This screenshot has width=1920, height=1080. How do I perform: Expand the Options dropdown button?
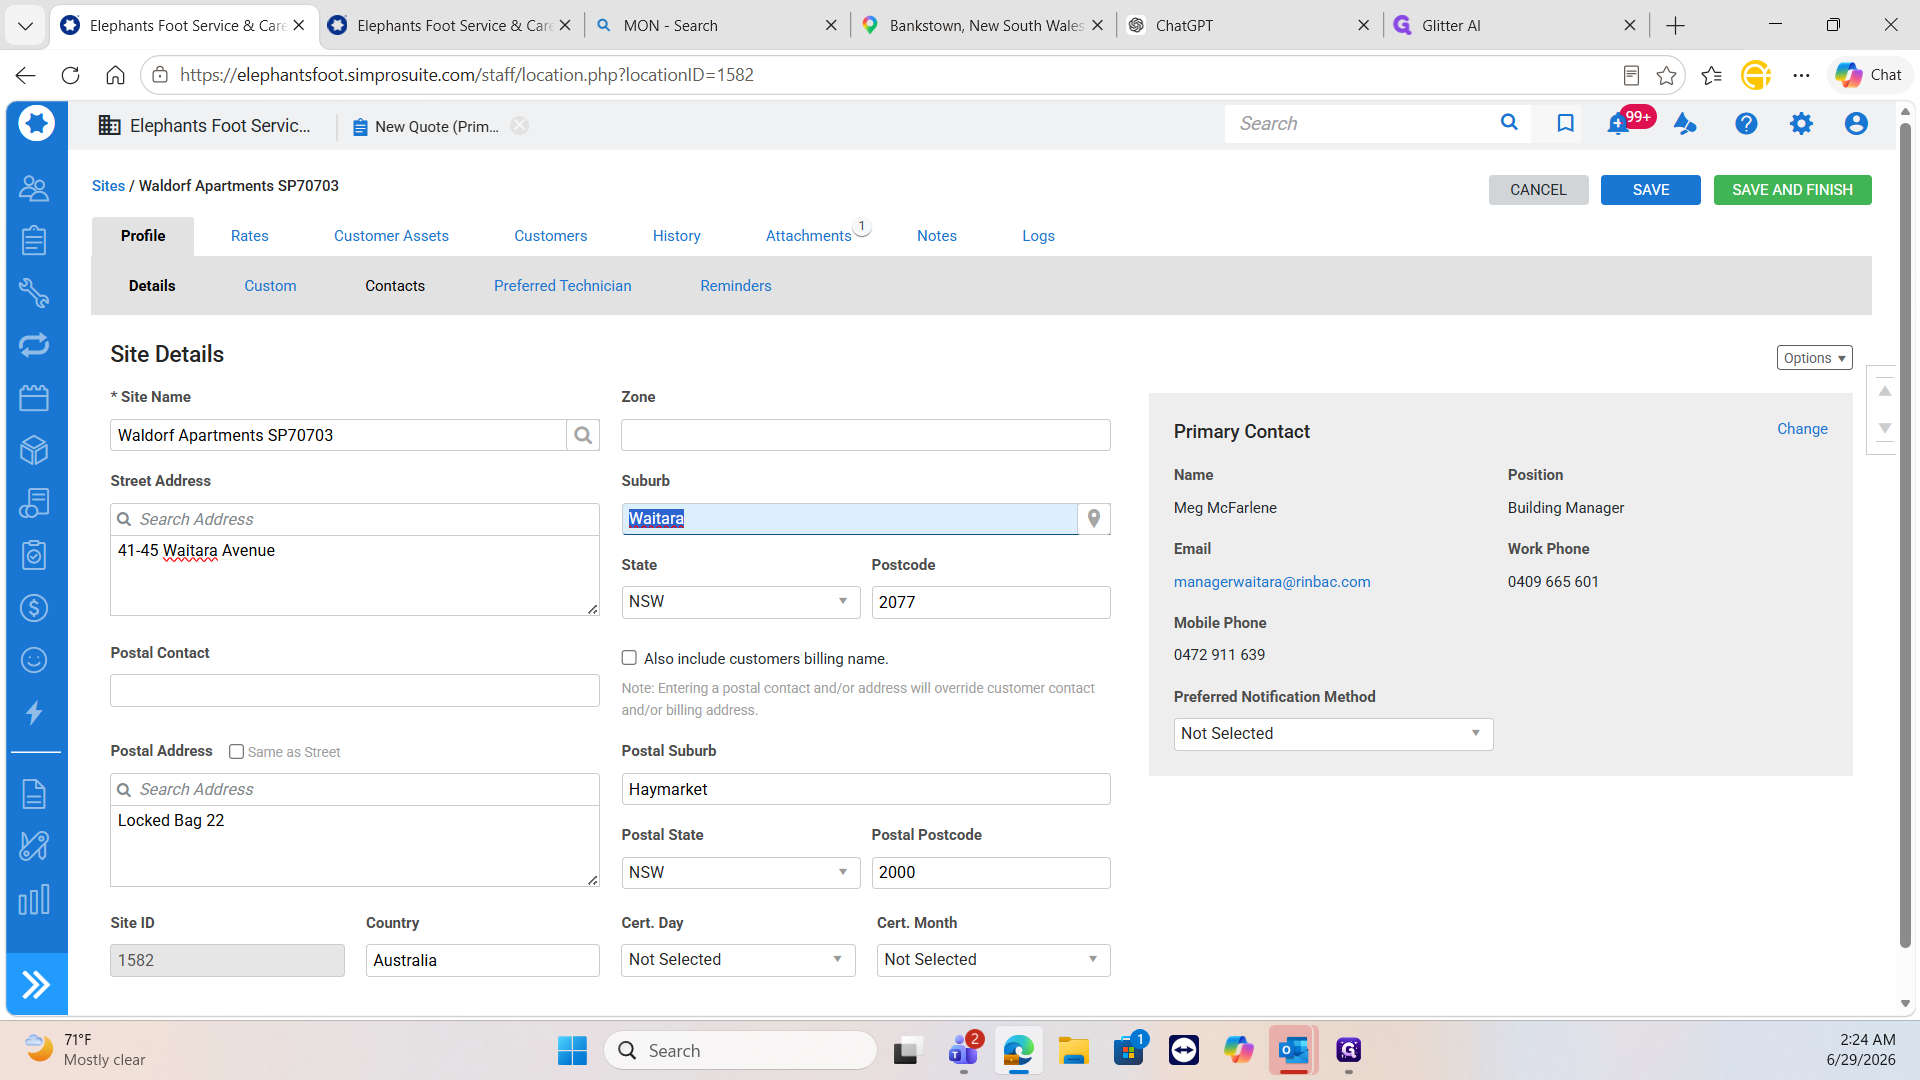(1814, 358)
